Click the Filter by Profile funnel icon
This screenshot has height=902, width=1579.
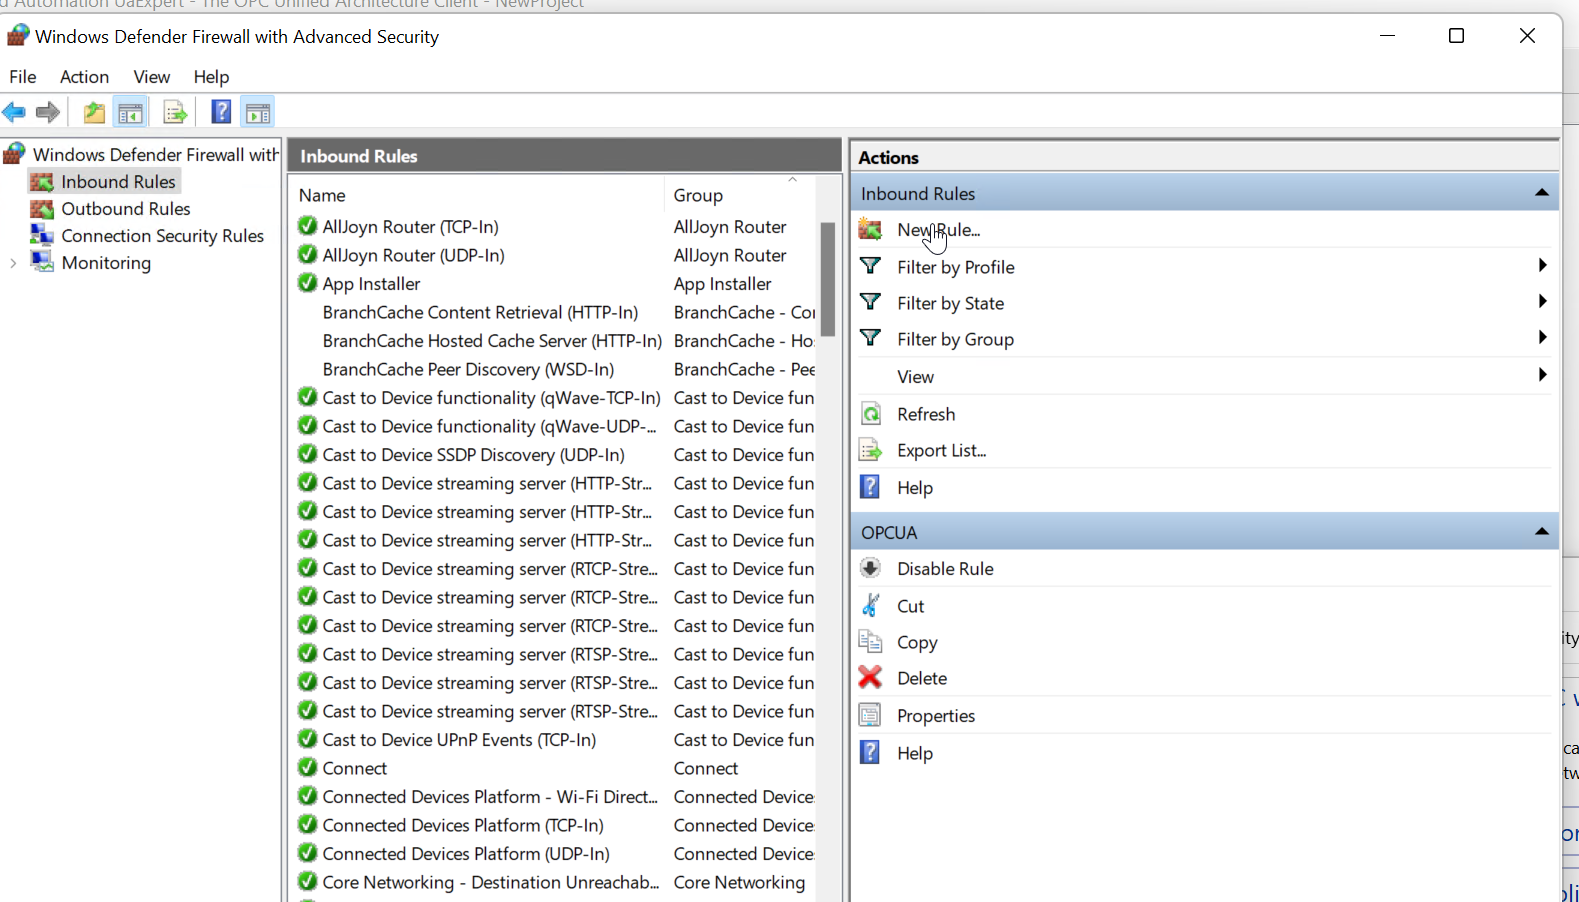click(871, 266)
